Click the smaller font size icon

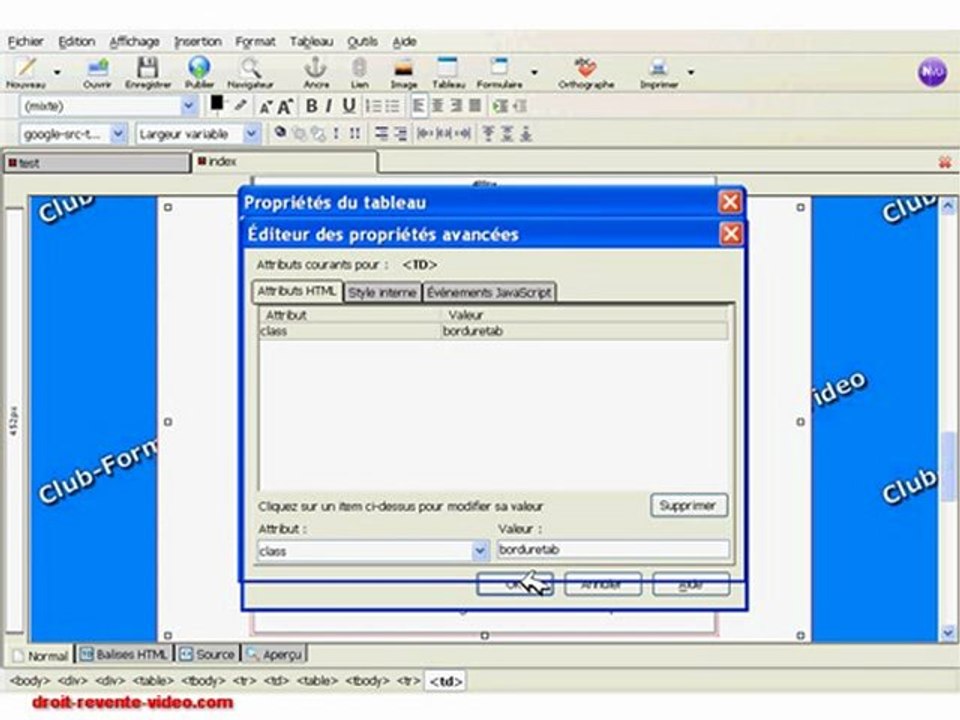264,107
